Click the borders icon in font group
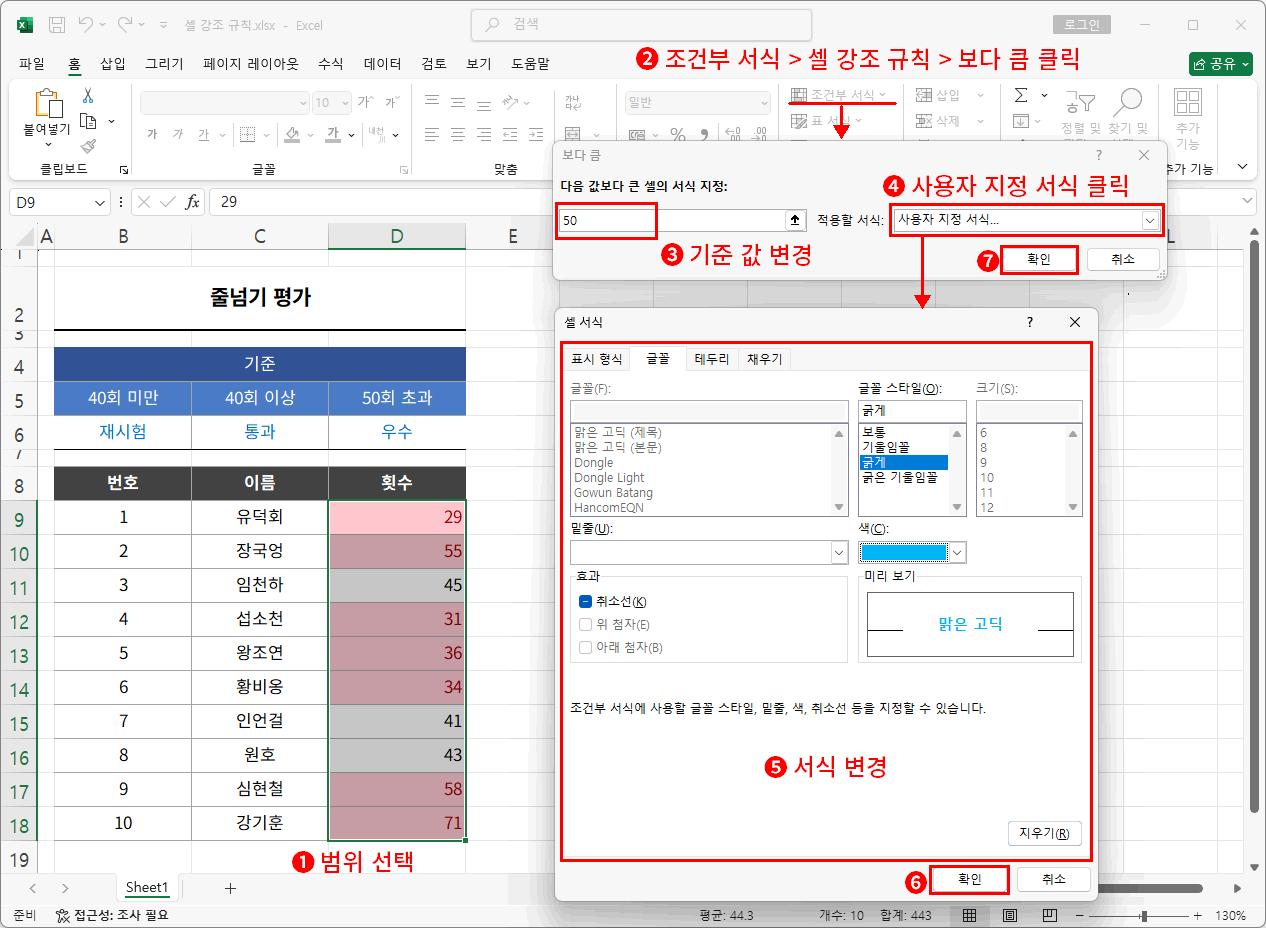The height and width of the screenshot is (928, 1266). click(246, 134)
